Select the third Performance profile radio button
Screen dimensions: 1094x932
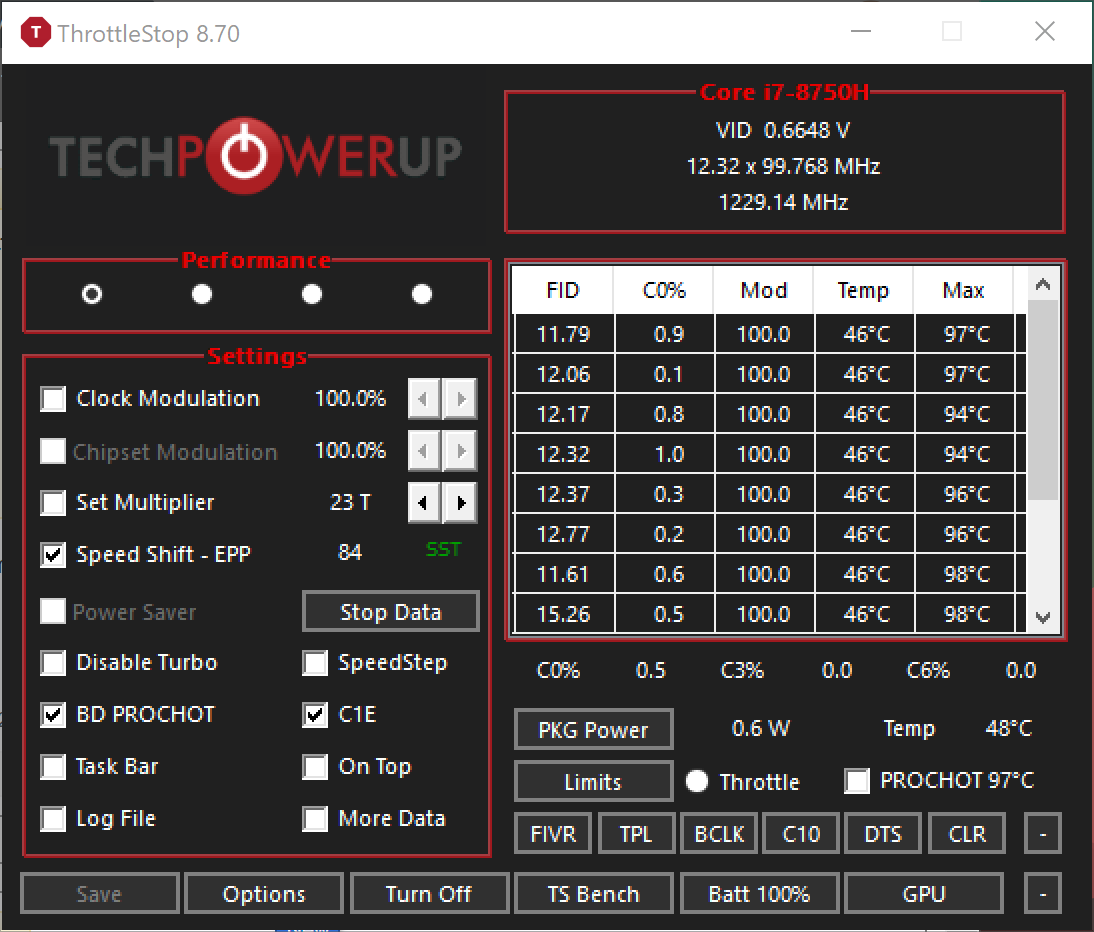coord(312,294)
